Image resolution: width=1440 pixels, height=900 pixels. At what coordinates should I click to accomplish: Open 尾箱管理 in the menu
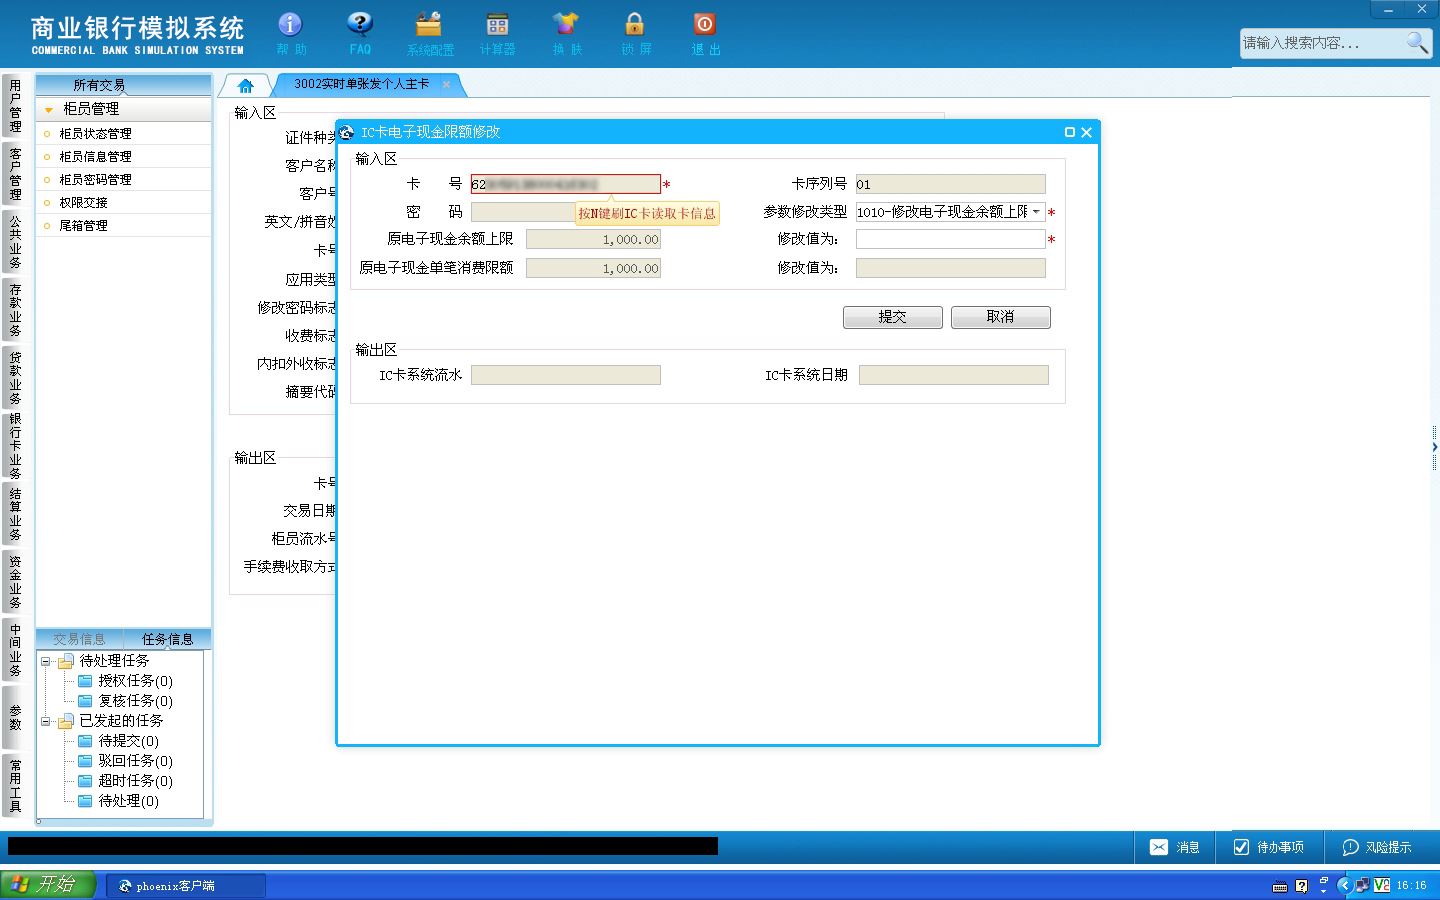click(83, 226)
